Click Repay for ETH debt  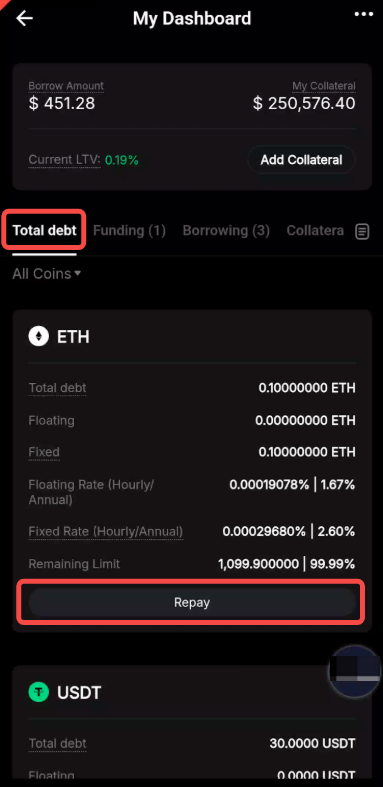point(192,602)
